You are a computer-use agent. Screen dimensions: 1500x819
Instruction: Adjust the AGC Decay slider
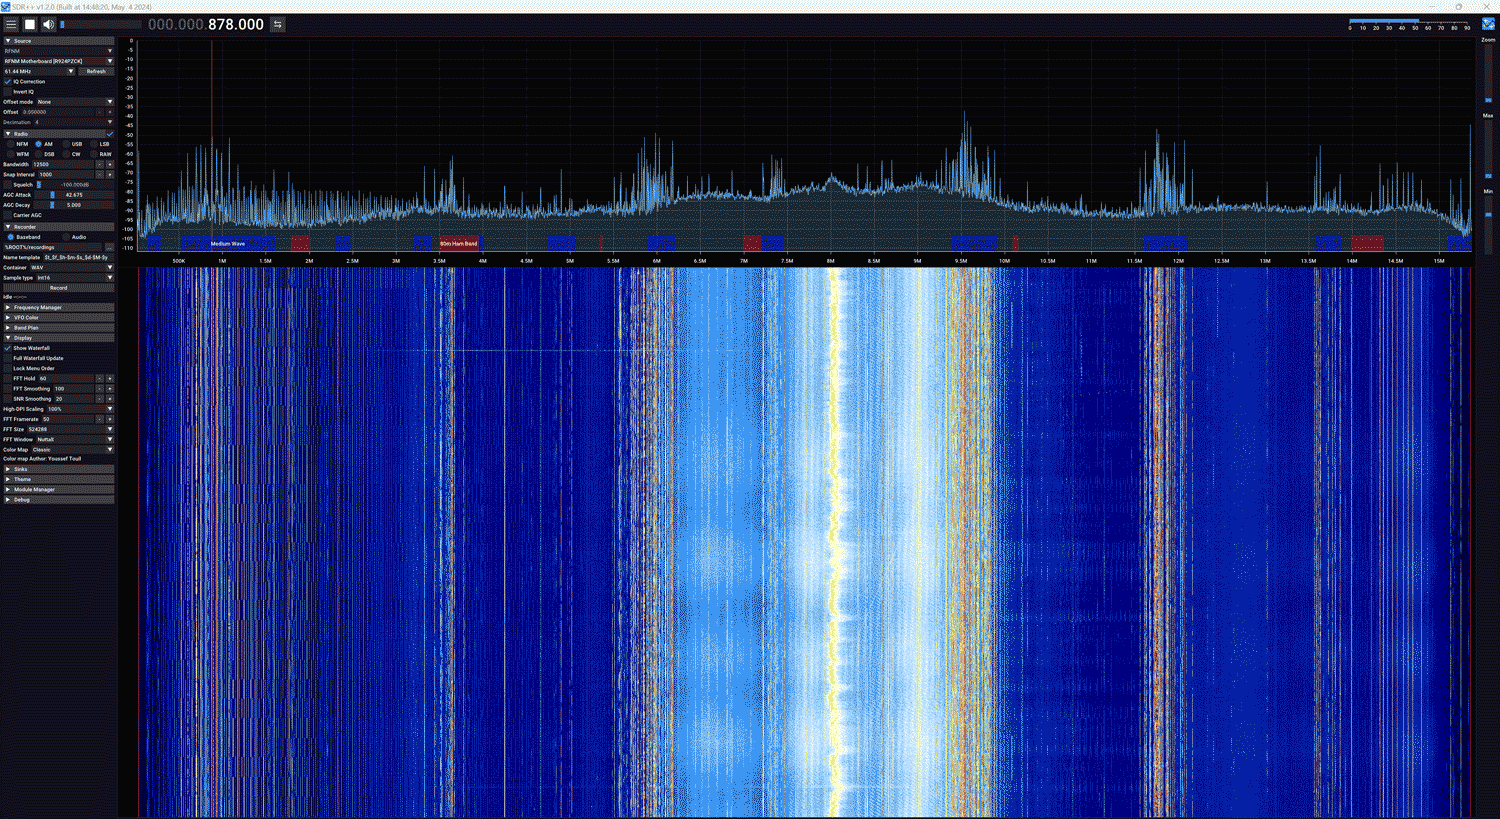(x=75, y=205)
